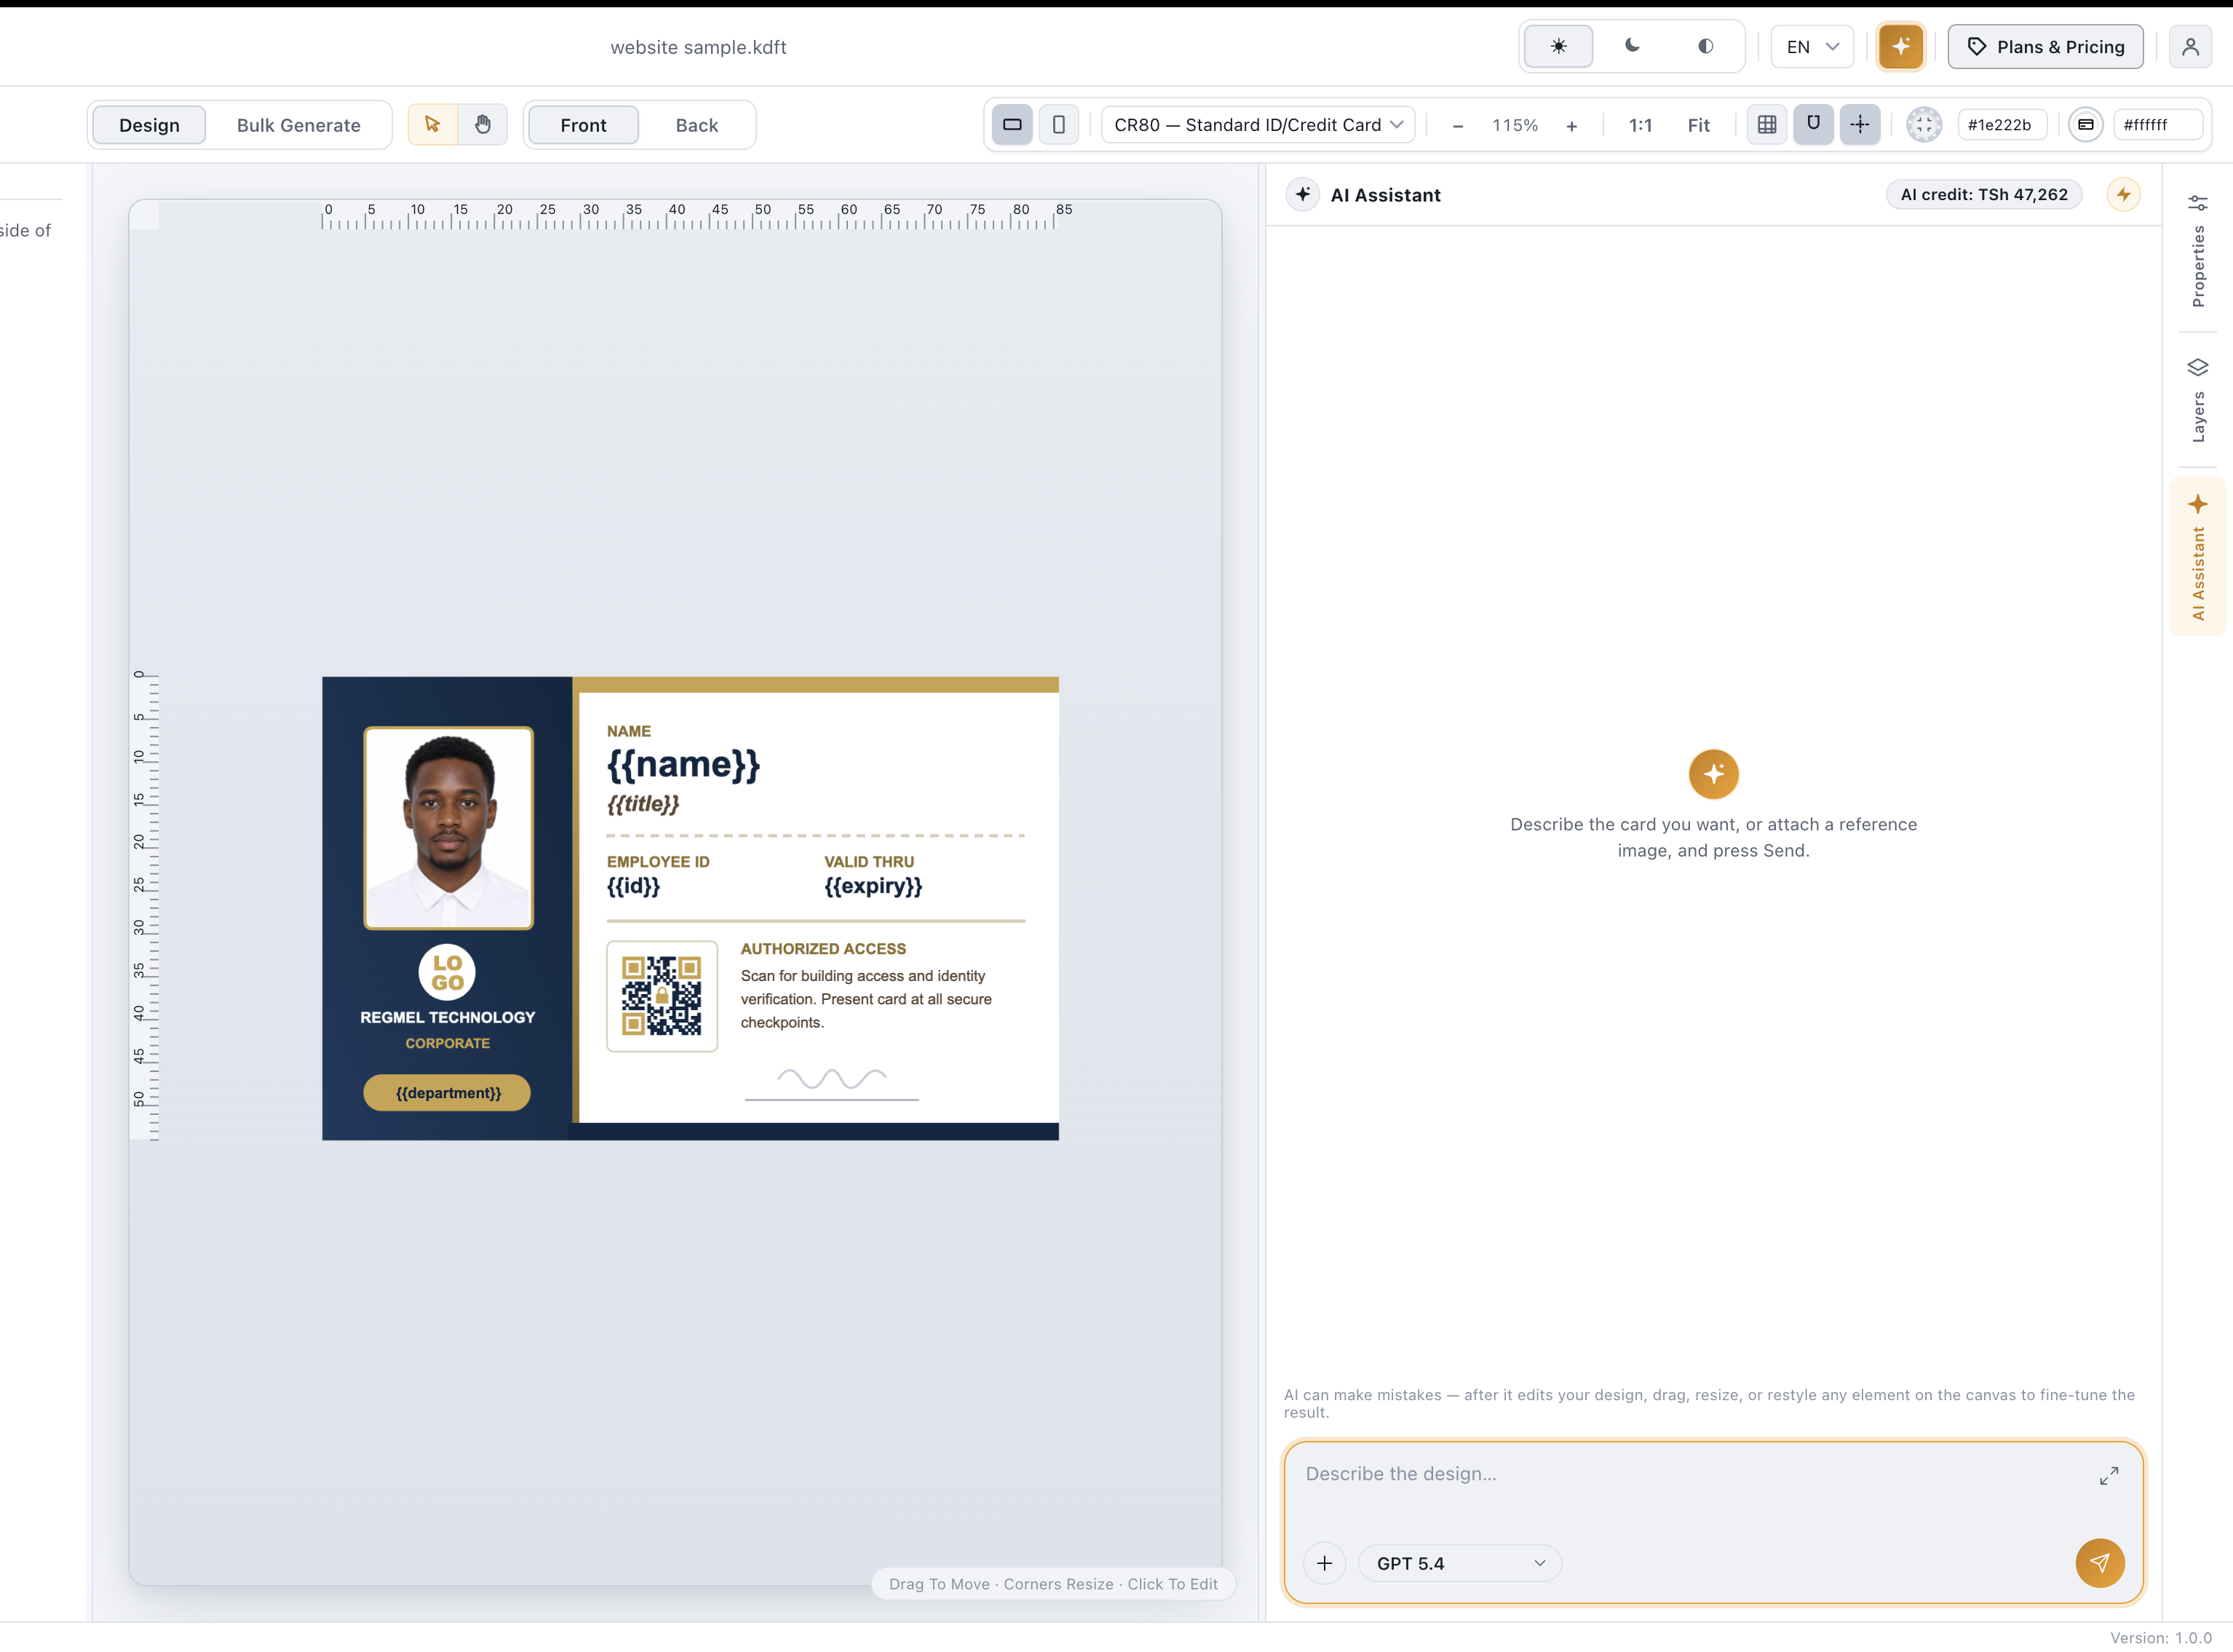
Task: Select the LOGO circle on the card
Action: pos(447,972)
